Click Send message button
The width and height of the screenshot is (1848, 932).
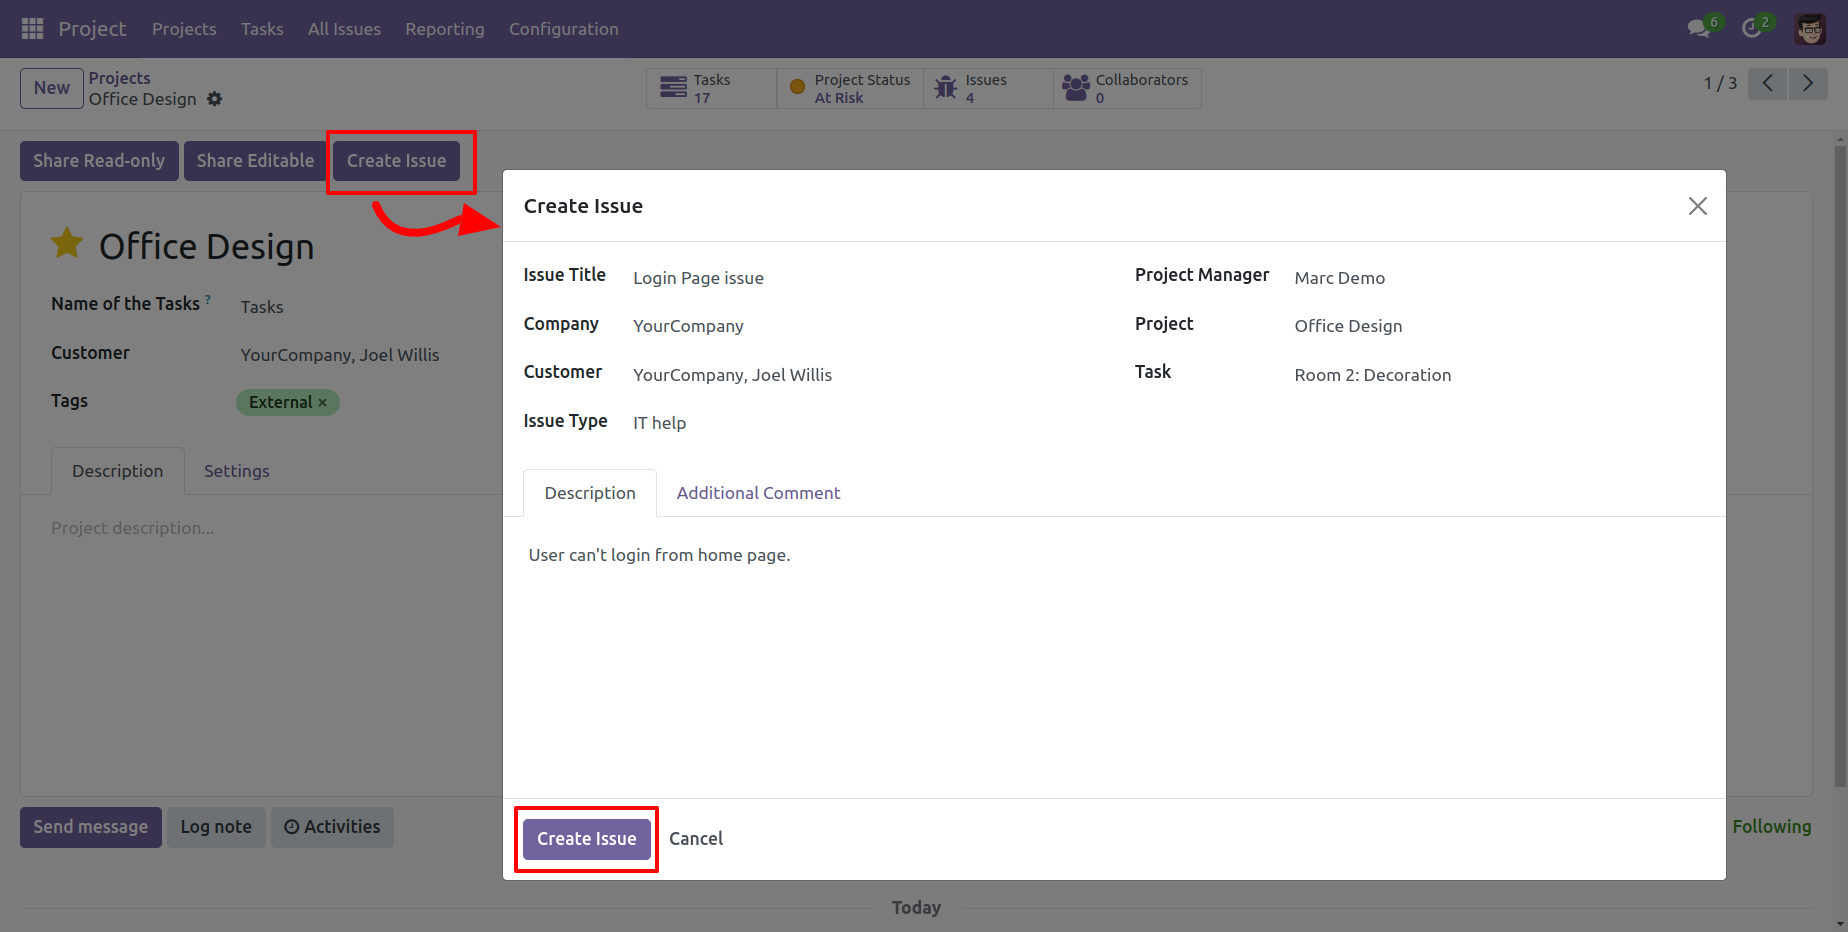[x=91, y=828]
